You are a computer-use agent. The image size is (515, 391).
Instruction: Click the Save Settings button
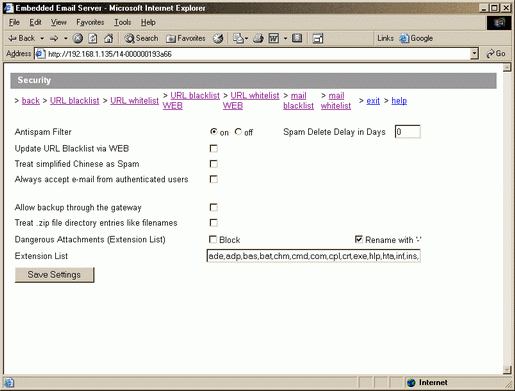click(54, 275)
